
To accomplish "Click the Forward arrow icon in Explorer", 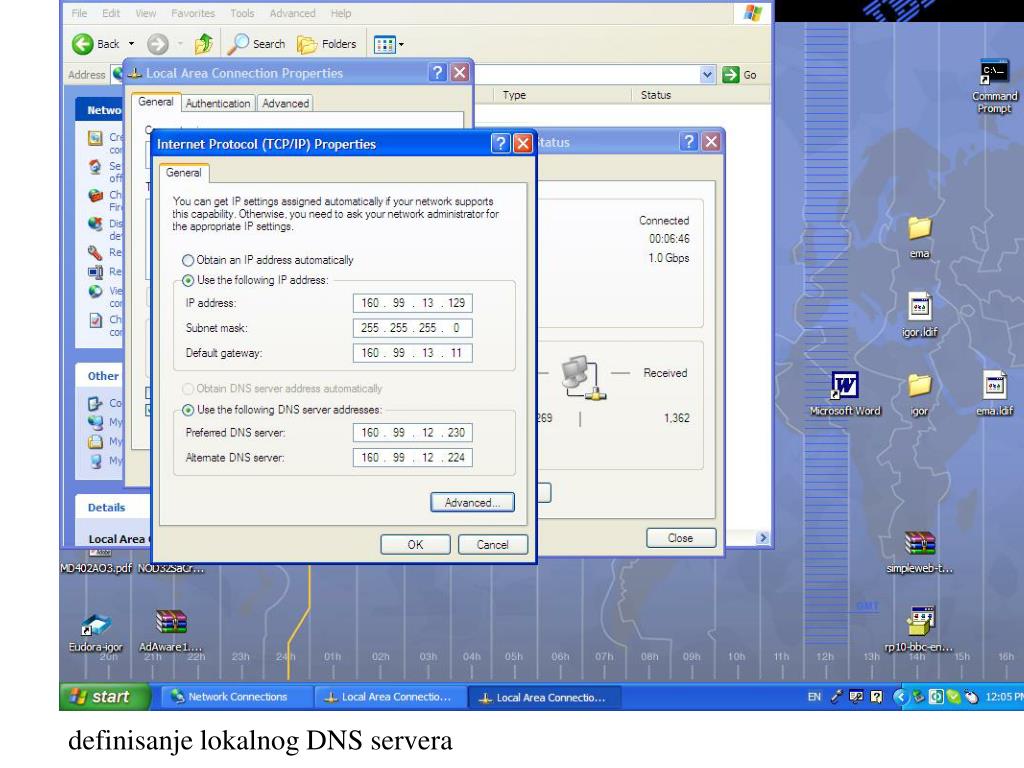I will click(157, 44).
